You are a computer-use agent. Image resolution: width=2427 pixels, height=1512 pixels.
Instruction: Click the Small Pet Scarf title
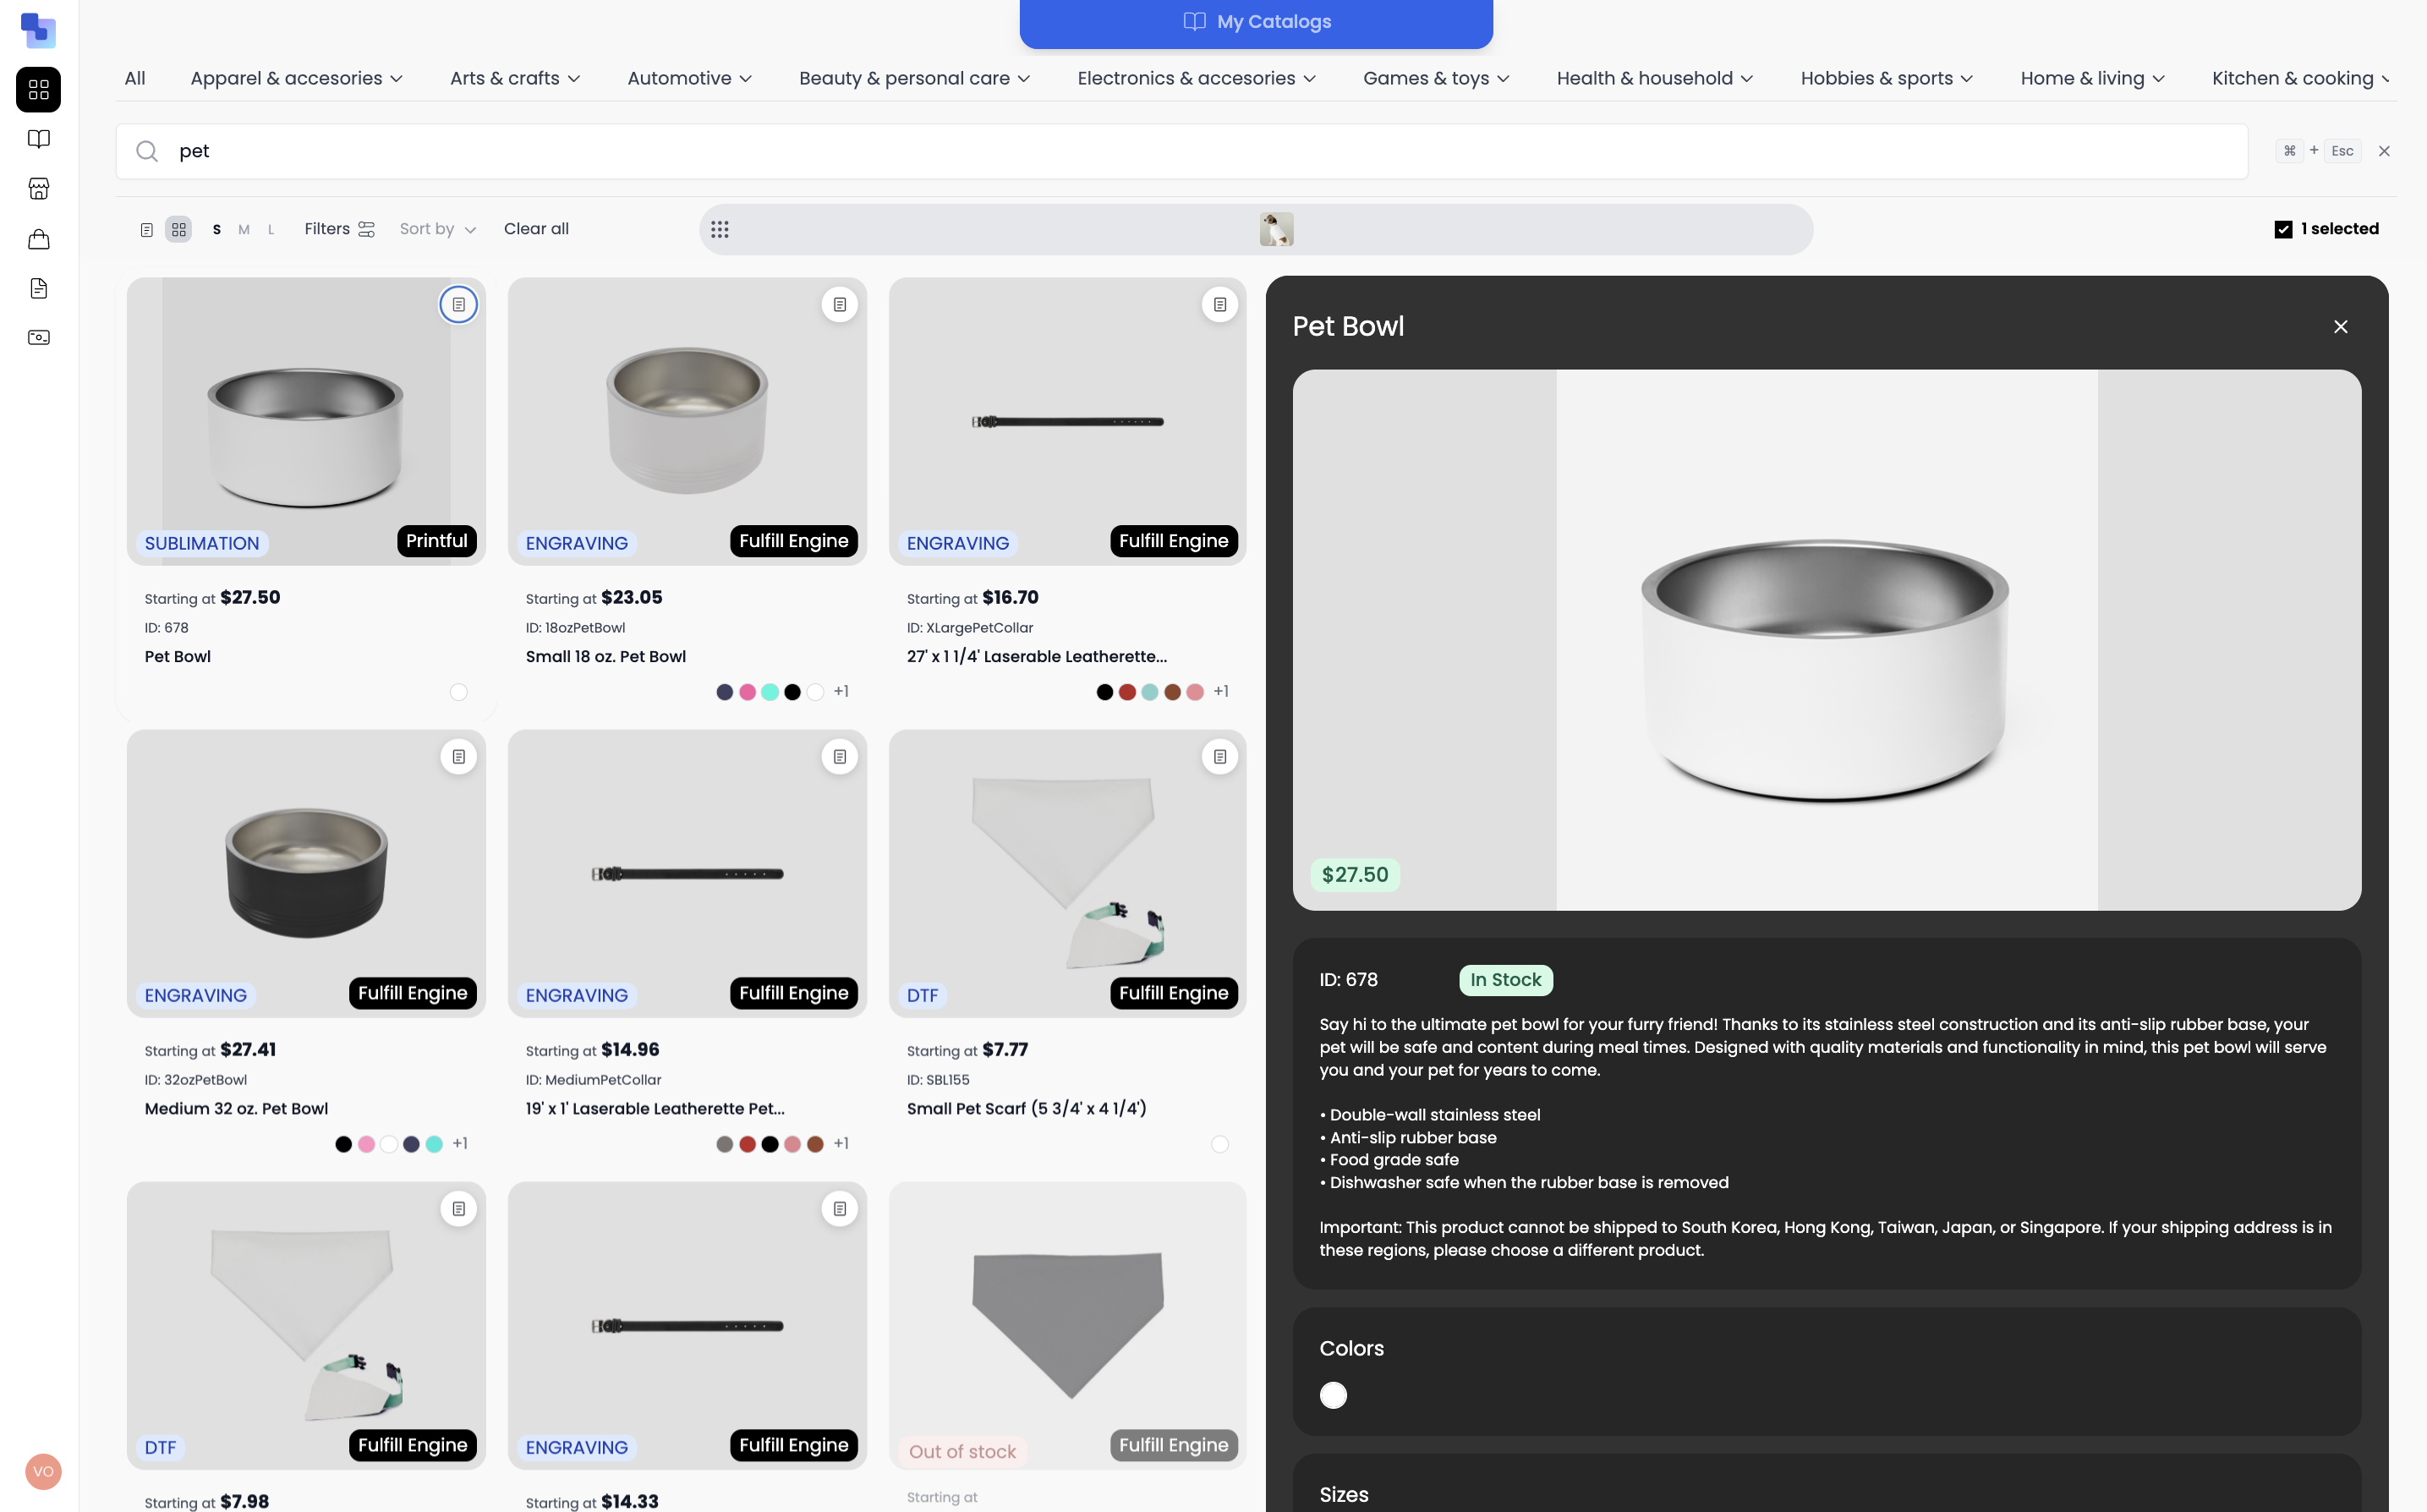coord(1026,1108)
